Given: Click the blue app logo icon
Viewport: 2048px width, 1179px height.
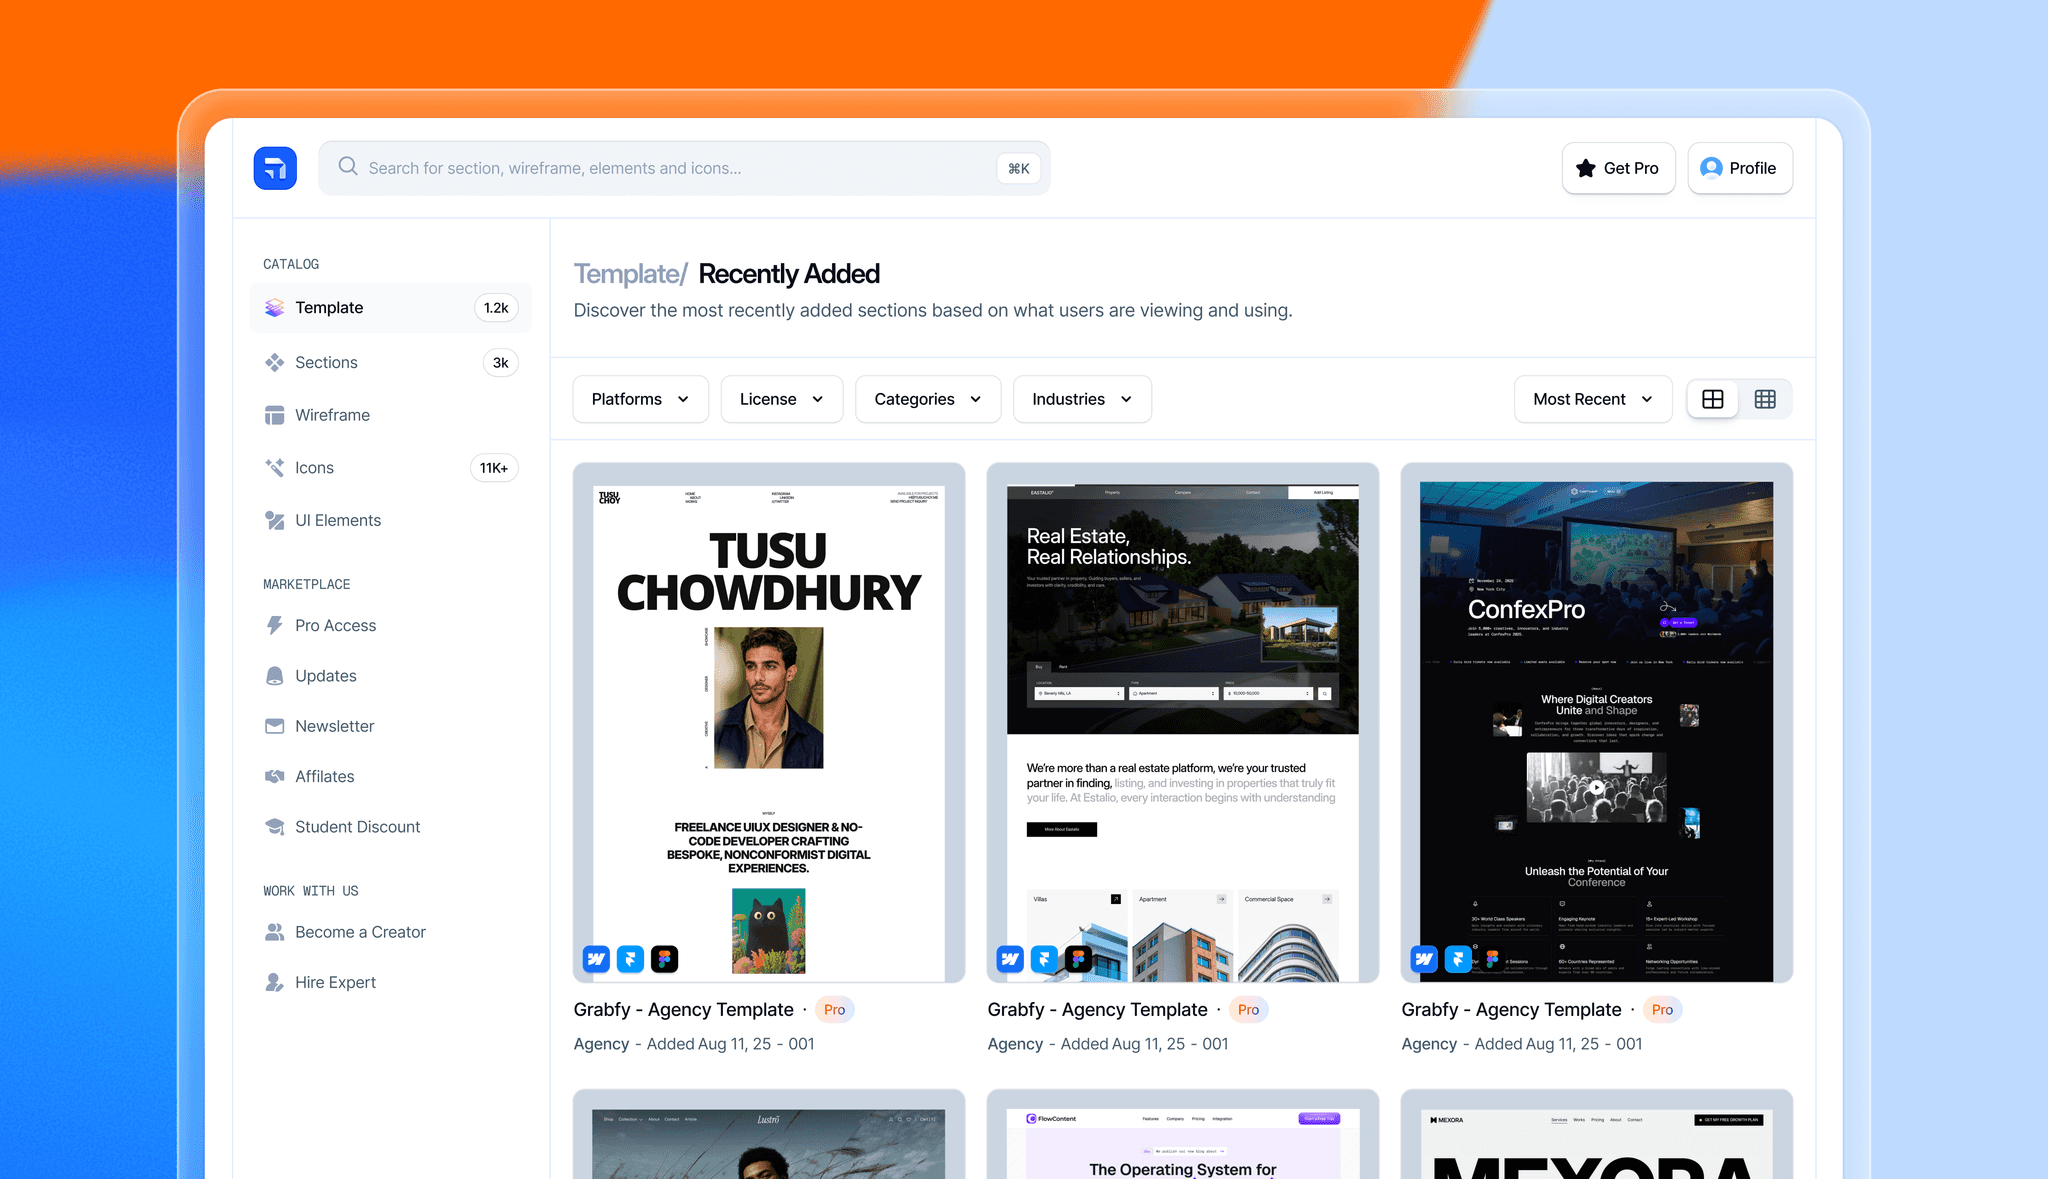Looking at the screenshot, I should tap(275, 168).
